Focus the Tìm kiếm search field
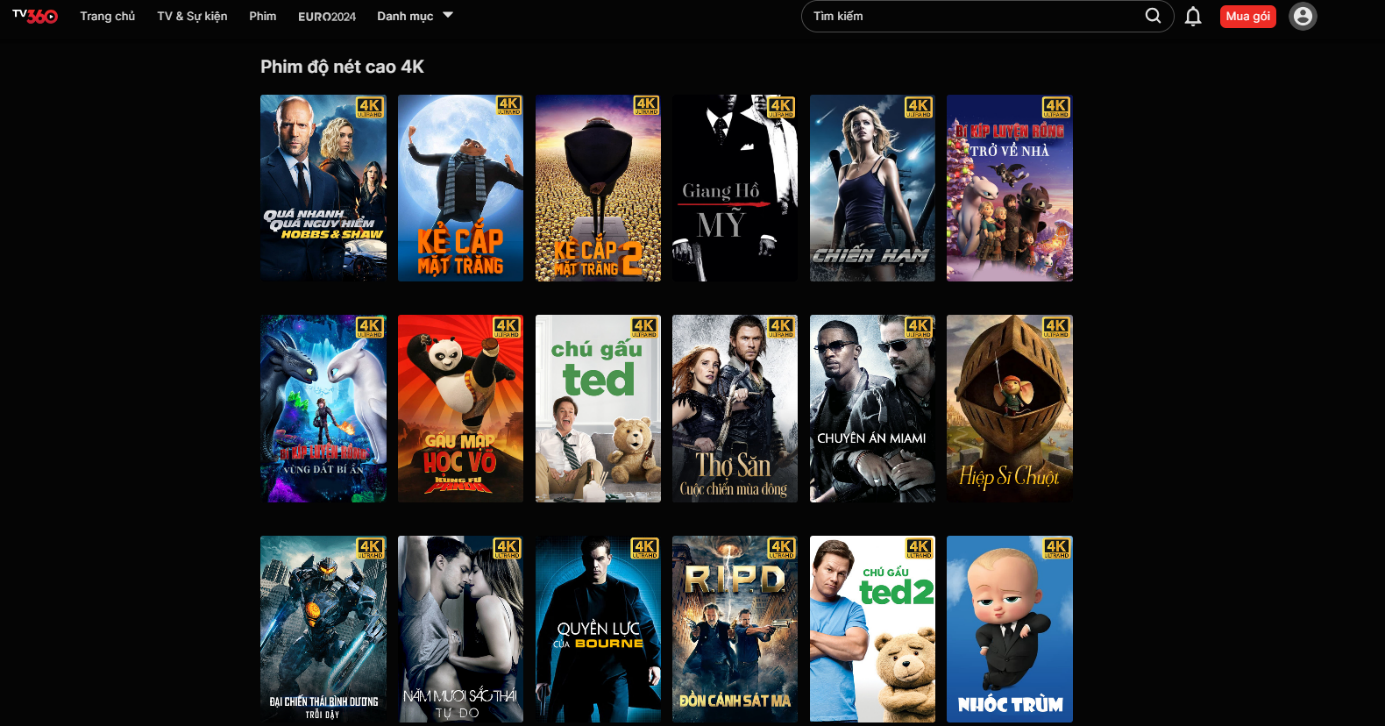Image resolution: width=1385 pixels, height=726 pixels. click(x=987, y=16)
